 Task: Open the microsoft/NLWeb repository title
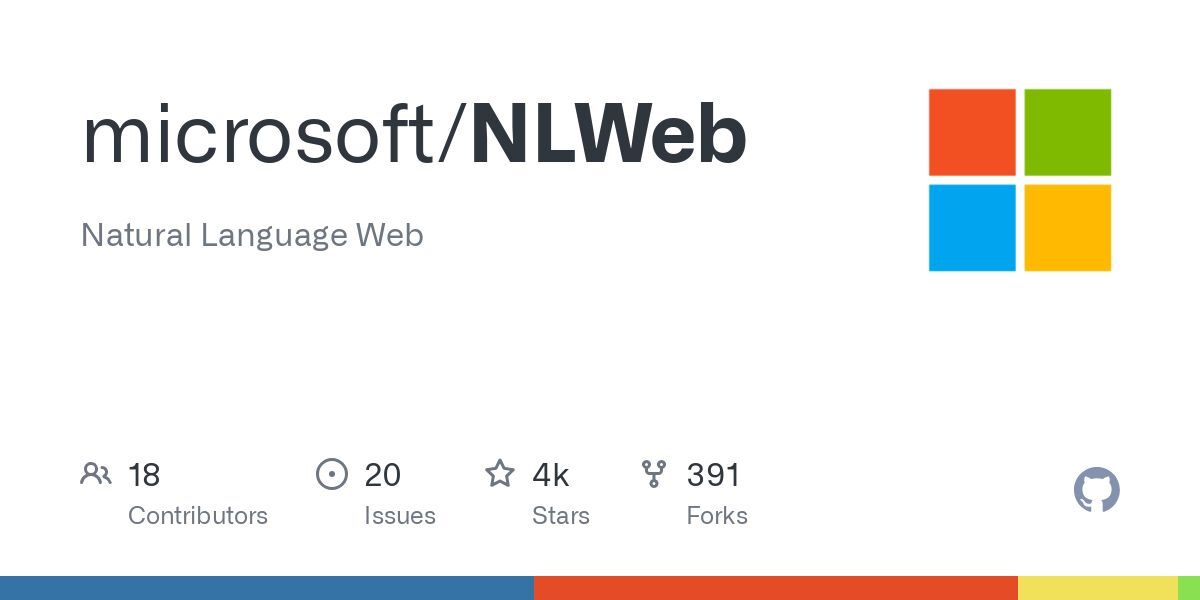[414, 134]
